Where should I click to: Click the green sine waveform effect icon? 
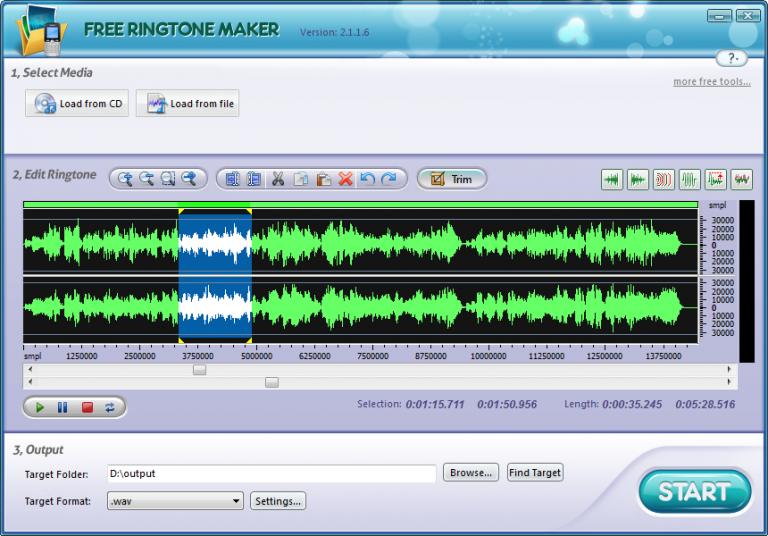tap(690, 180)
